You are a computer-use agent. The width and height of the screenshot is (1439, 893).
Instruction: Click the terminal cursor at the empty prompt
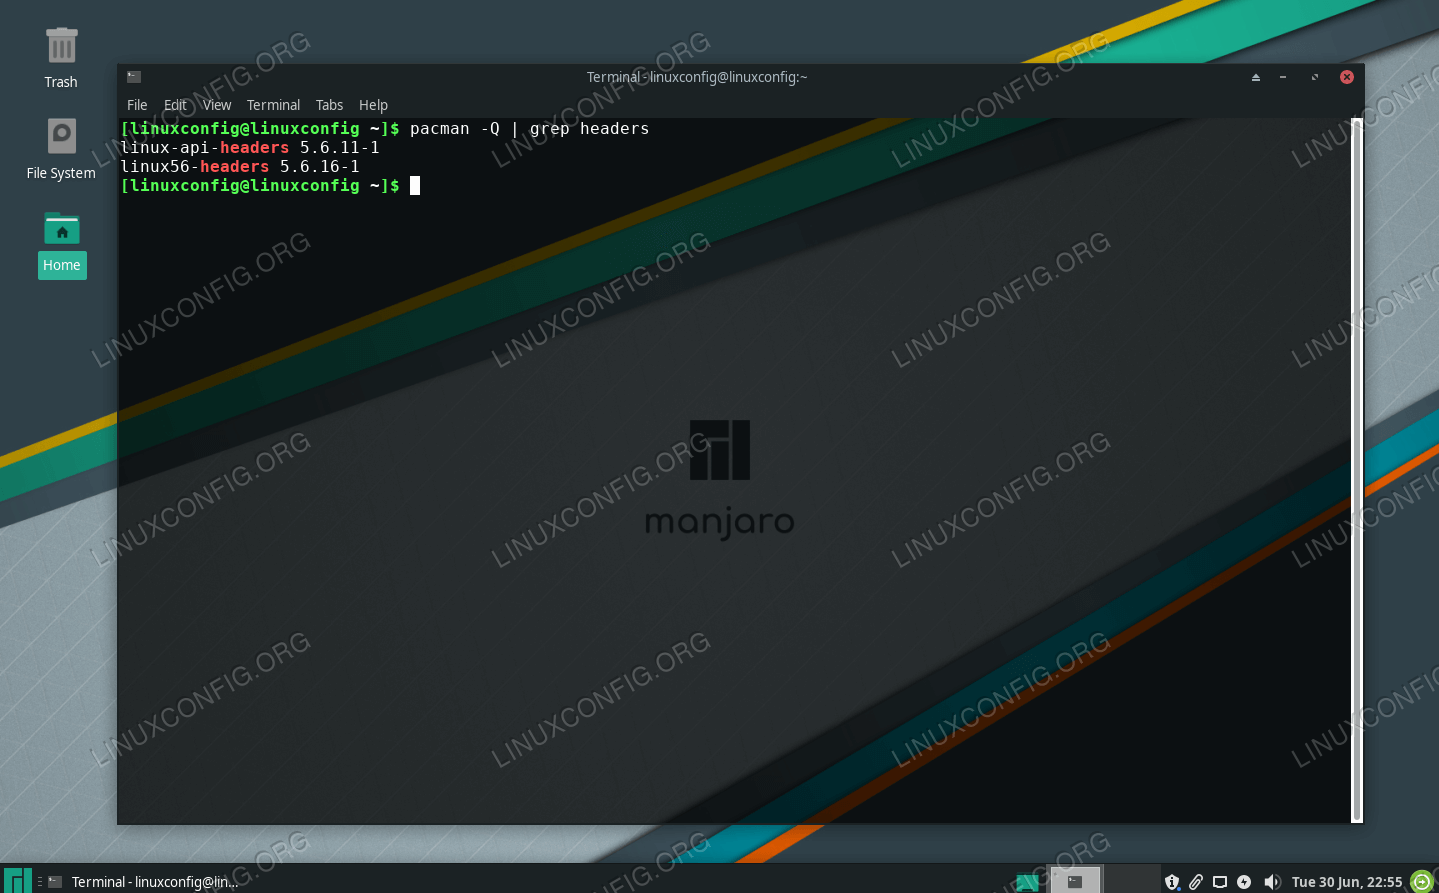tap(415, 185)
